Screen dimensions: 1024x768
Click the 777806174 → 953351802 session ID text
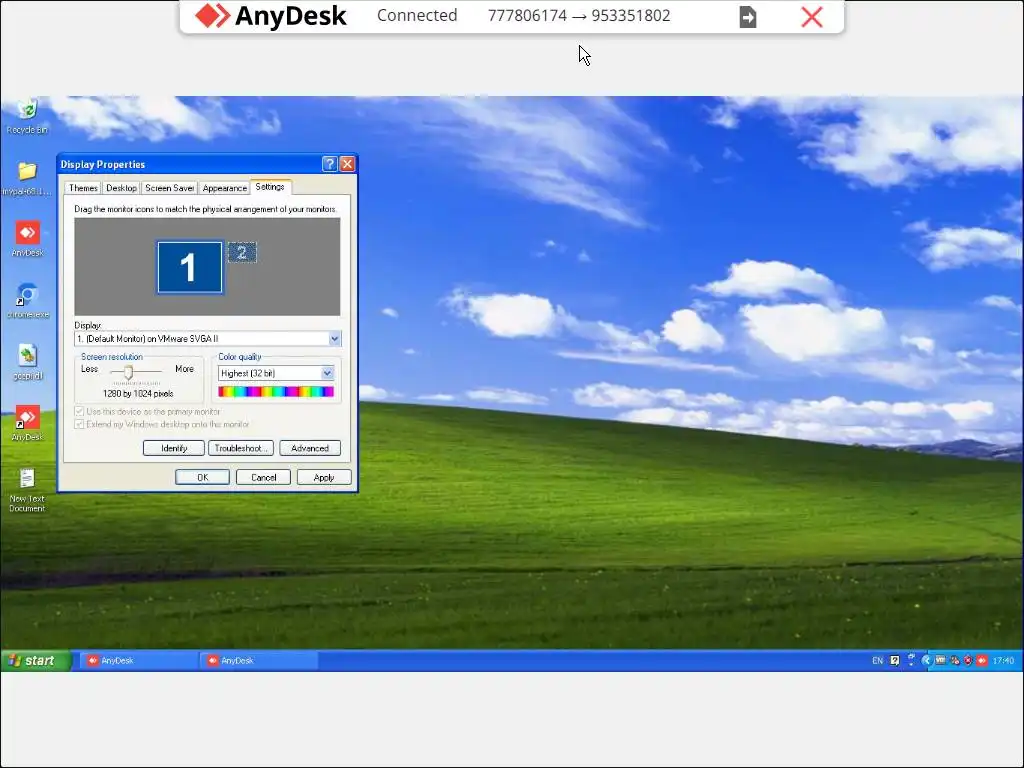click(579, 16)
